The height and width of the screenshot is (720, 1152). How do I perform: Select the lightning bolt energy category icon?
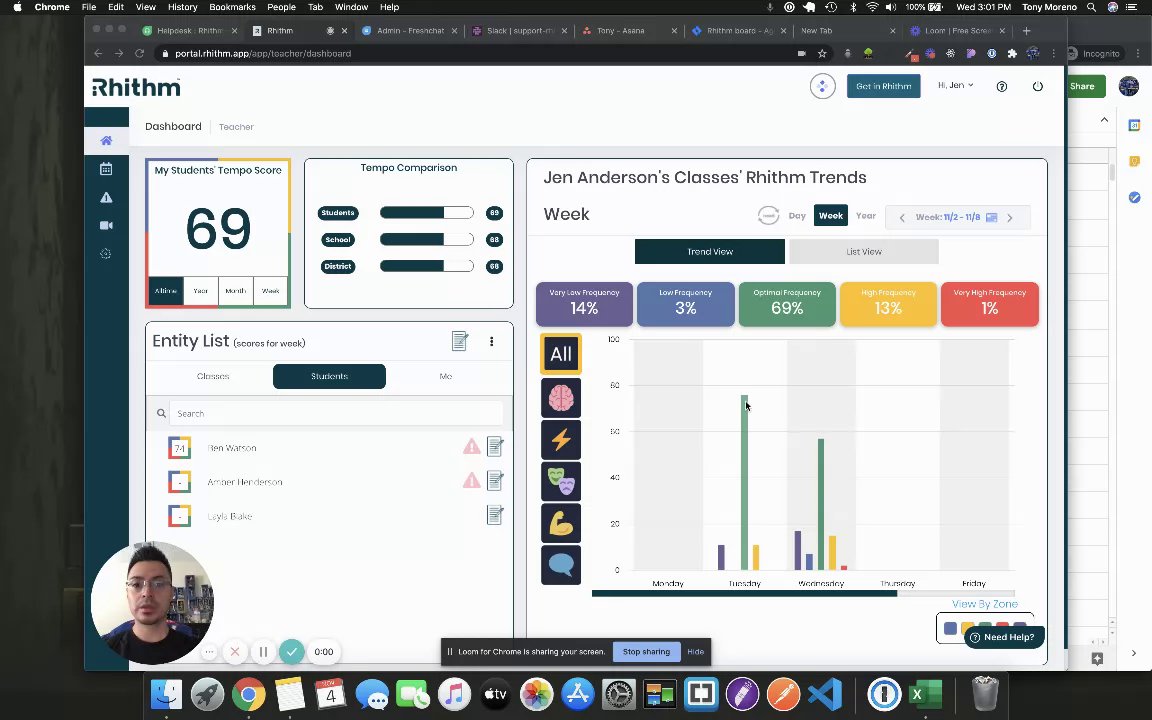(x=561, y=439)
